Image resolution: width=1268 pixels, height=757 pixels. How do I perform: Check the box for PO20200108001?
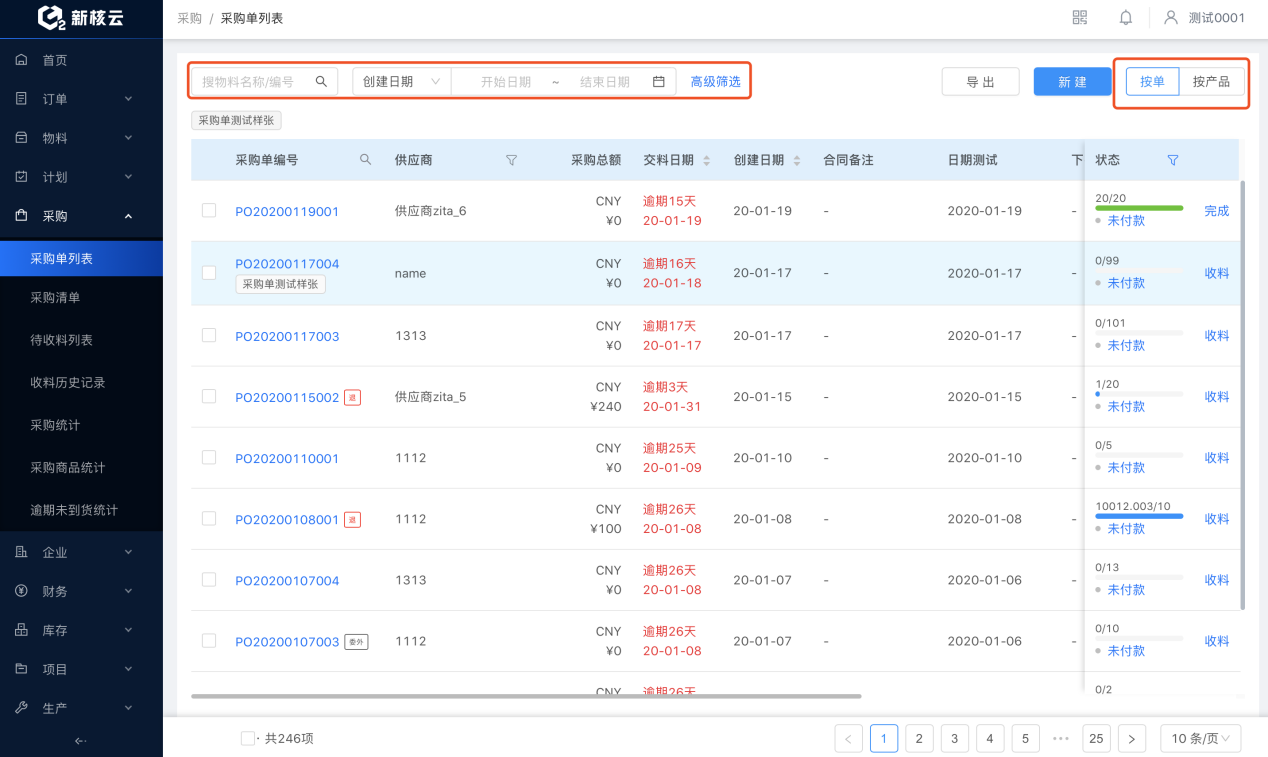tap(209, 518)
